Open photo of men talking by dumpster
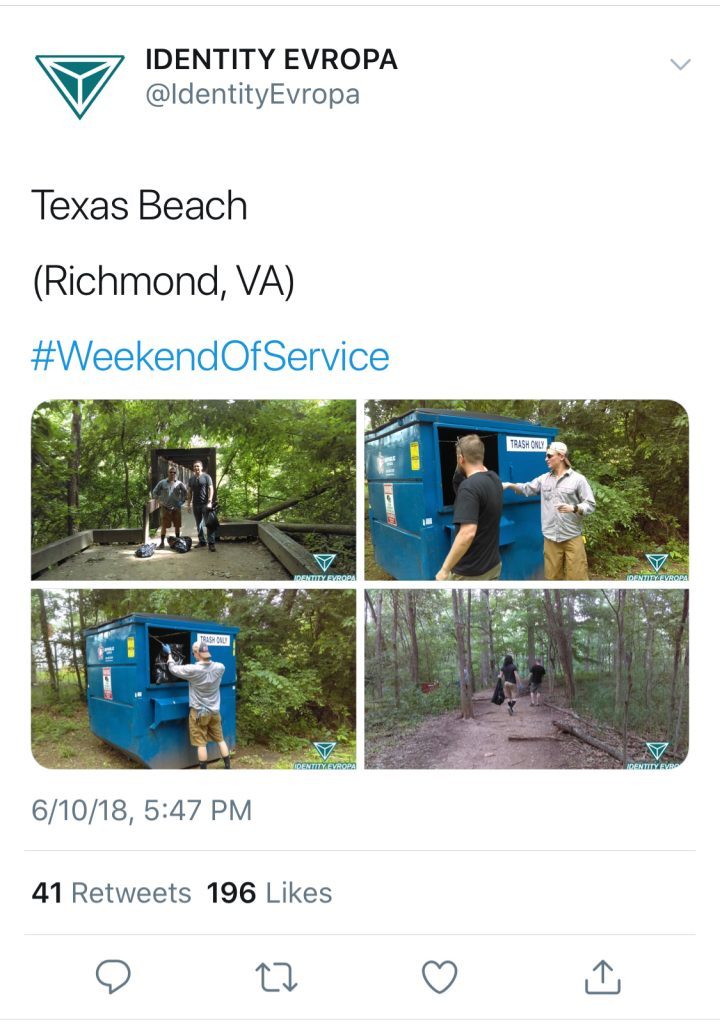 [x=527, y=490]
